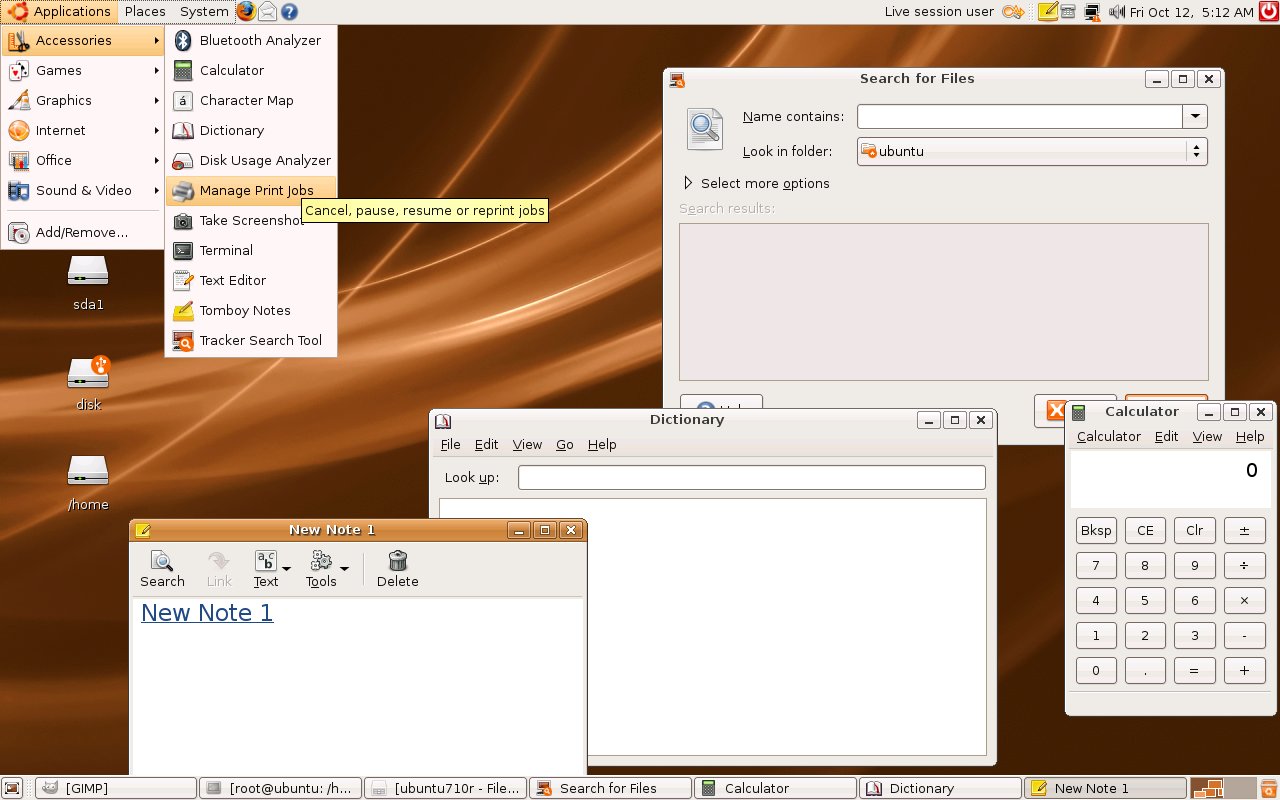Select the disk icon on the desktop

[88, 382]
